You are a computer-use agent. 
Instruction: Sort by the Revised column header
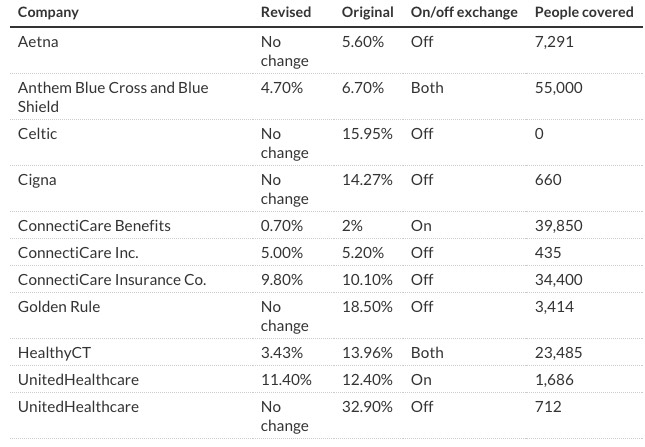(285, 12)
